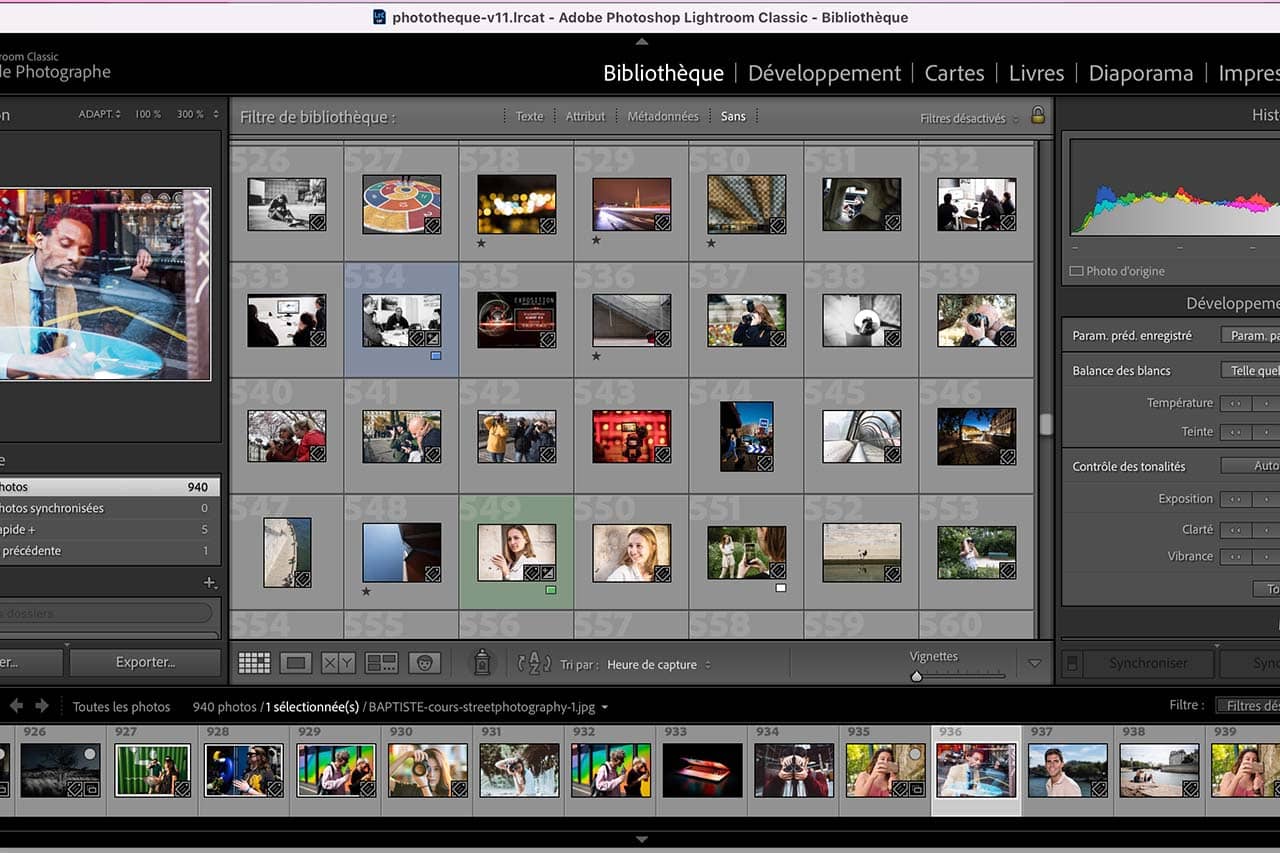Click the Synchroniser button
The height and width of the screenshot is (853, 1280).
pyautogui.click(x=1148, y=663)
